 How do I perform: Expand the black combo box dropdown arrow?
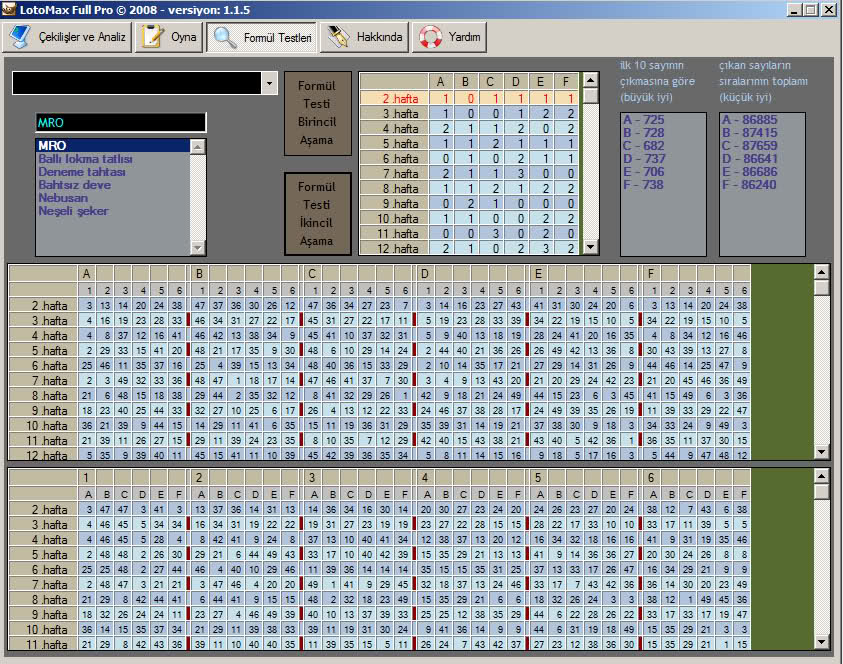pos(269,83)
